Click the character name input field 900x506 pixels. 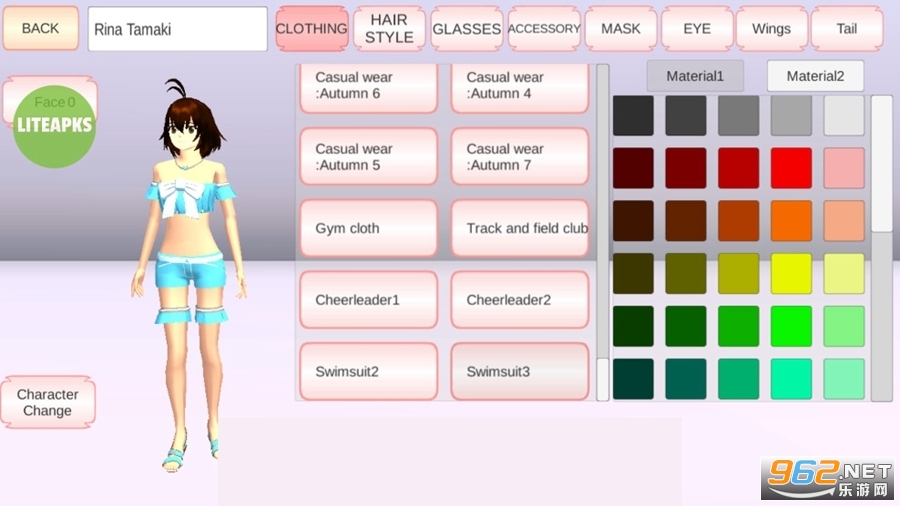[x=177, y=29]
